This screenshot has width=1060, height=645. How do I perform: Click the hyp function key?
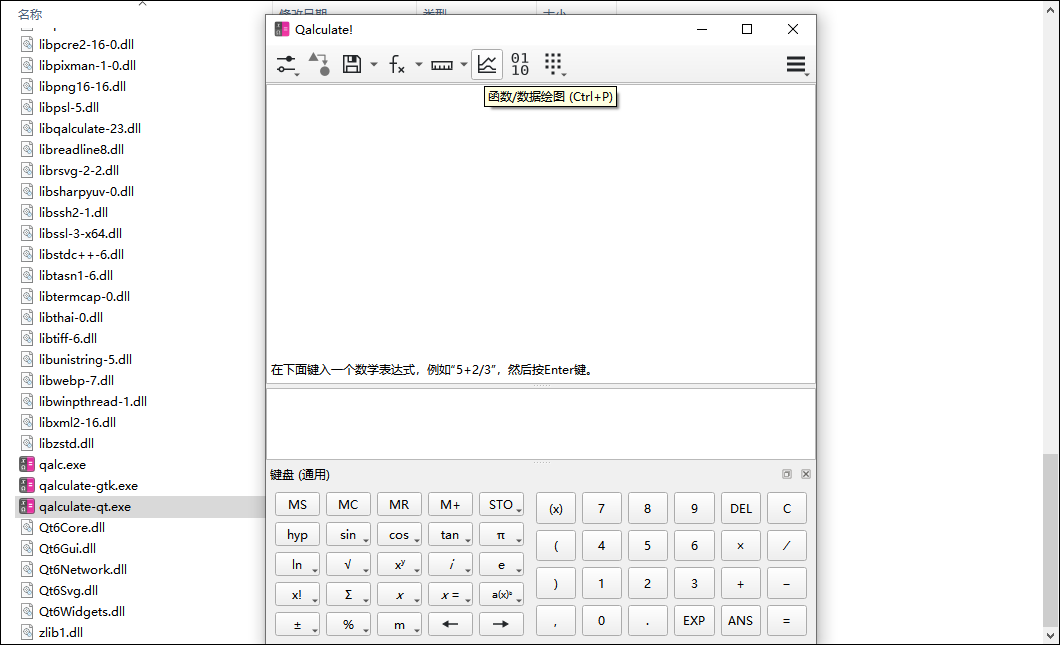pos(297,535)
